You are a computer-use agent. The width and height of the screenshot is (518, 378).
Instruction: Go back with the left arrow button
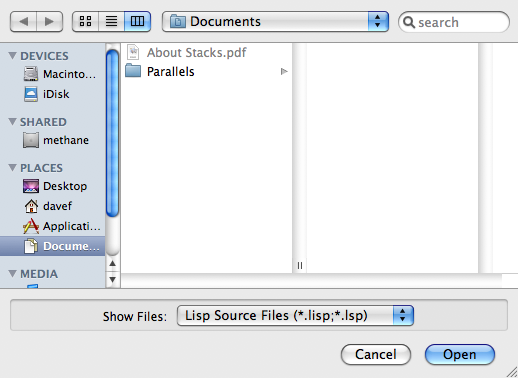tap(23, 22)
